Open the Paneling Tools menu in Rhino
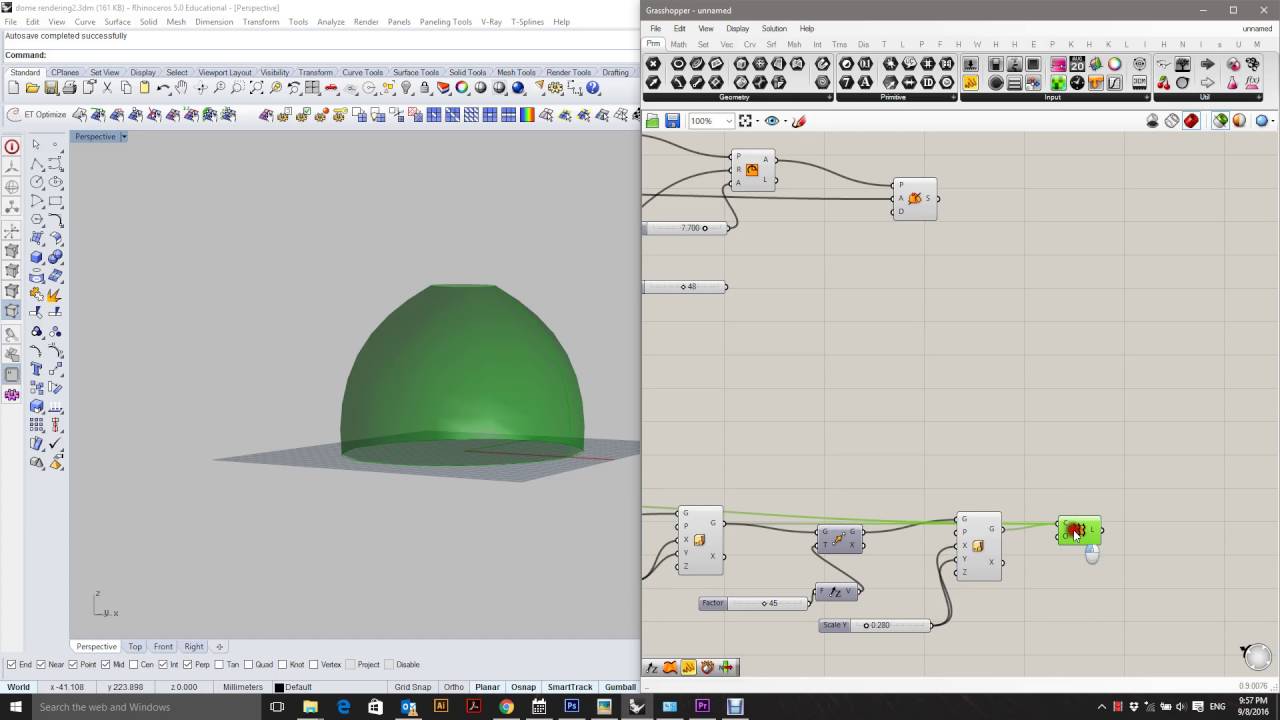The width and height of the screenshot is (1280, 720). coord(446,21)
